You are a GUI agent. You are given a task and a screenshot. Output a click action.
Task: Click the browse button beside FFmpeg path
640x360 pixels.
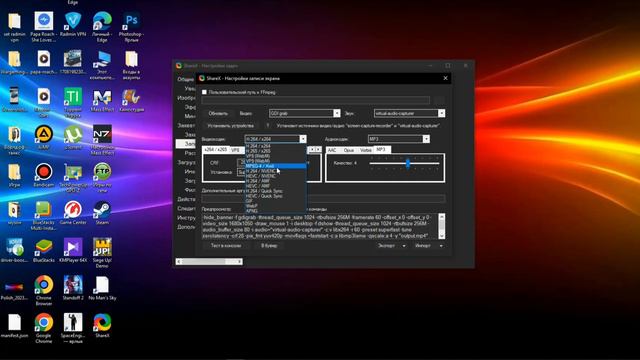point(439,100)
